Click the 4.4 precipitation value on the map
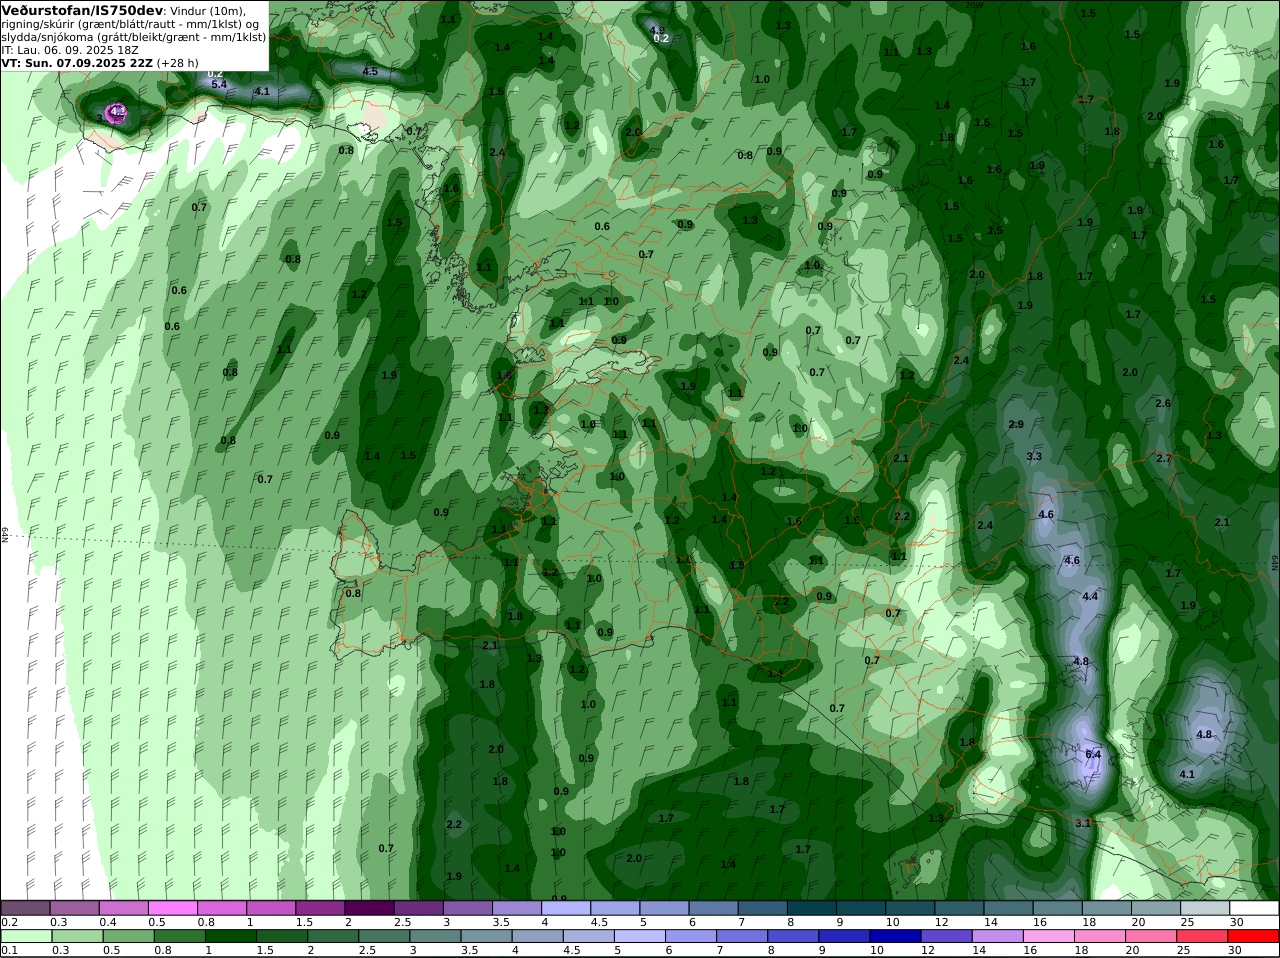The height and width of the screenshot is (958, 1280). pos(1090,596)
